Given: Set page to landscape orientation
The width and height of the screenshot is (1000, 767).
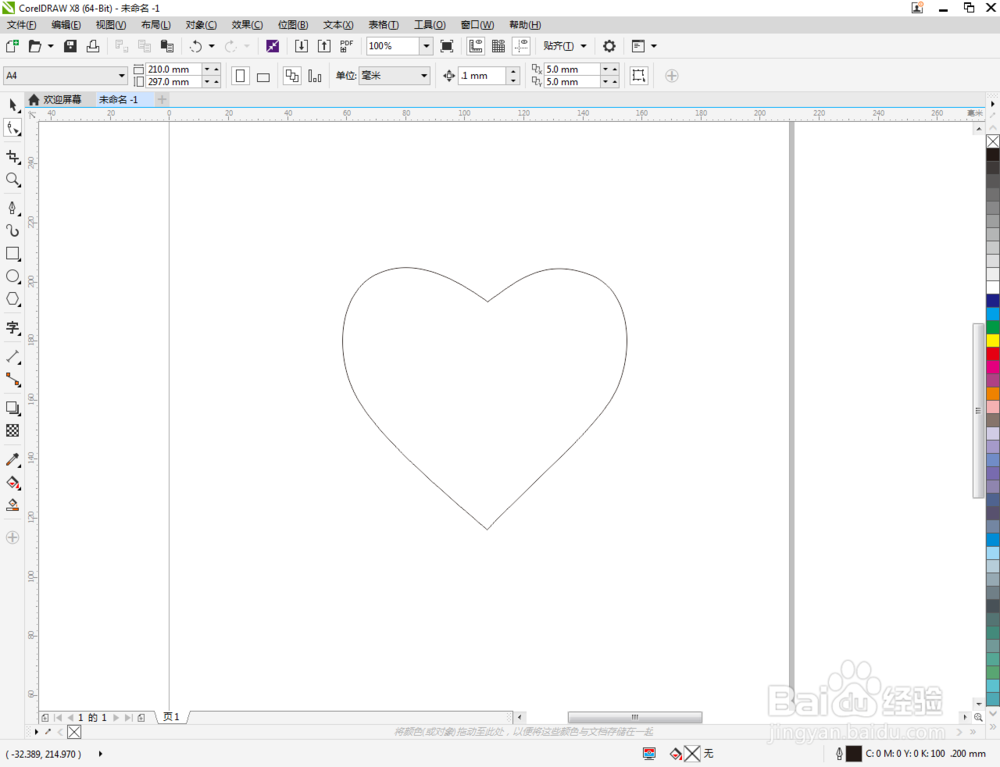Looking at the screenshot, I should [x=263, y=77].
